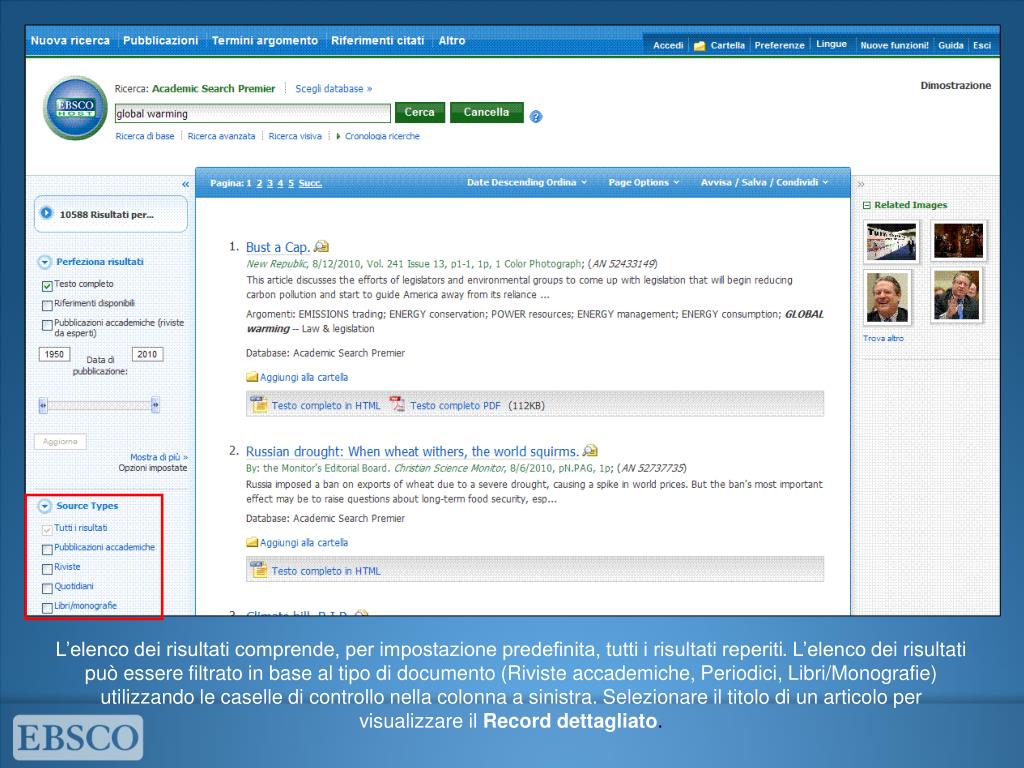Screen dimensions: 1024x768
Task: Open the Lingue menu
Action: click(x=831, y=44)
